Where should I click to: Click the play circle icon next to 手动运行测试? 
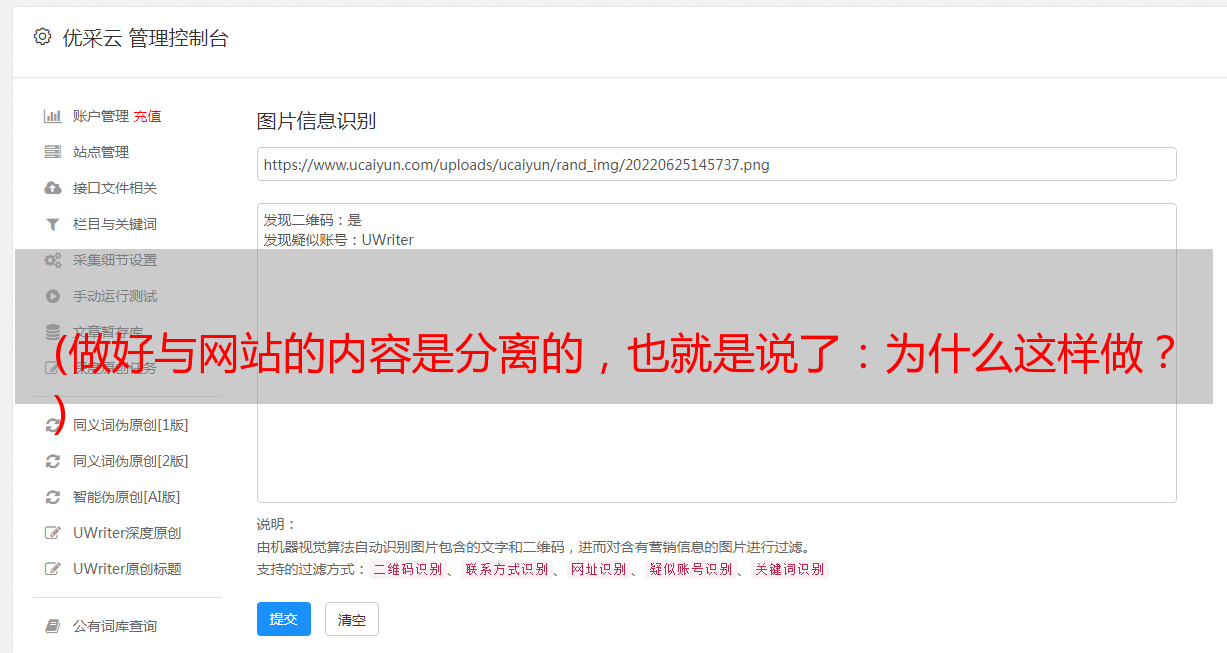[x=53, y=296]
